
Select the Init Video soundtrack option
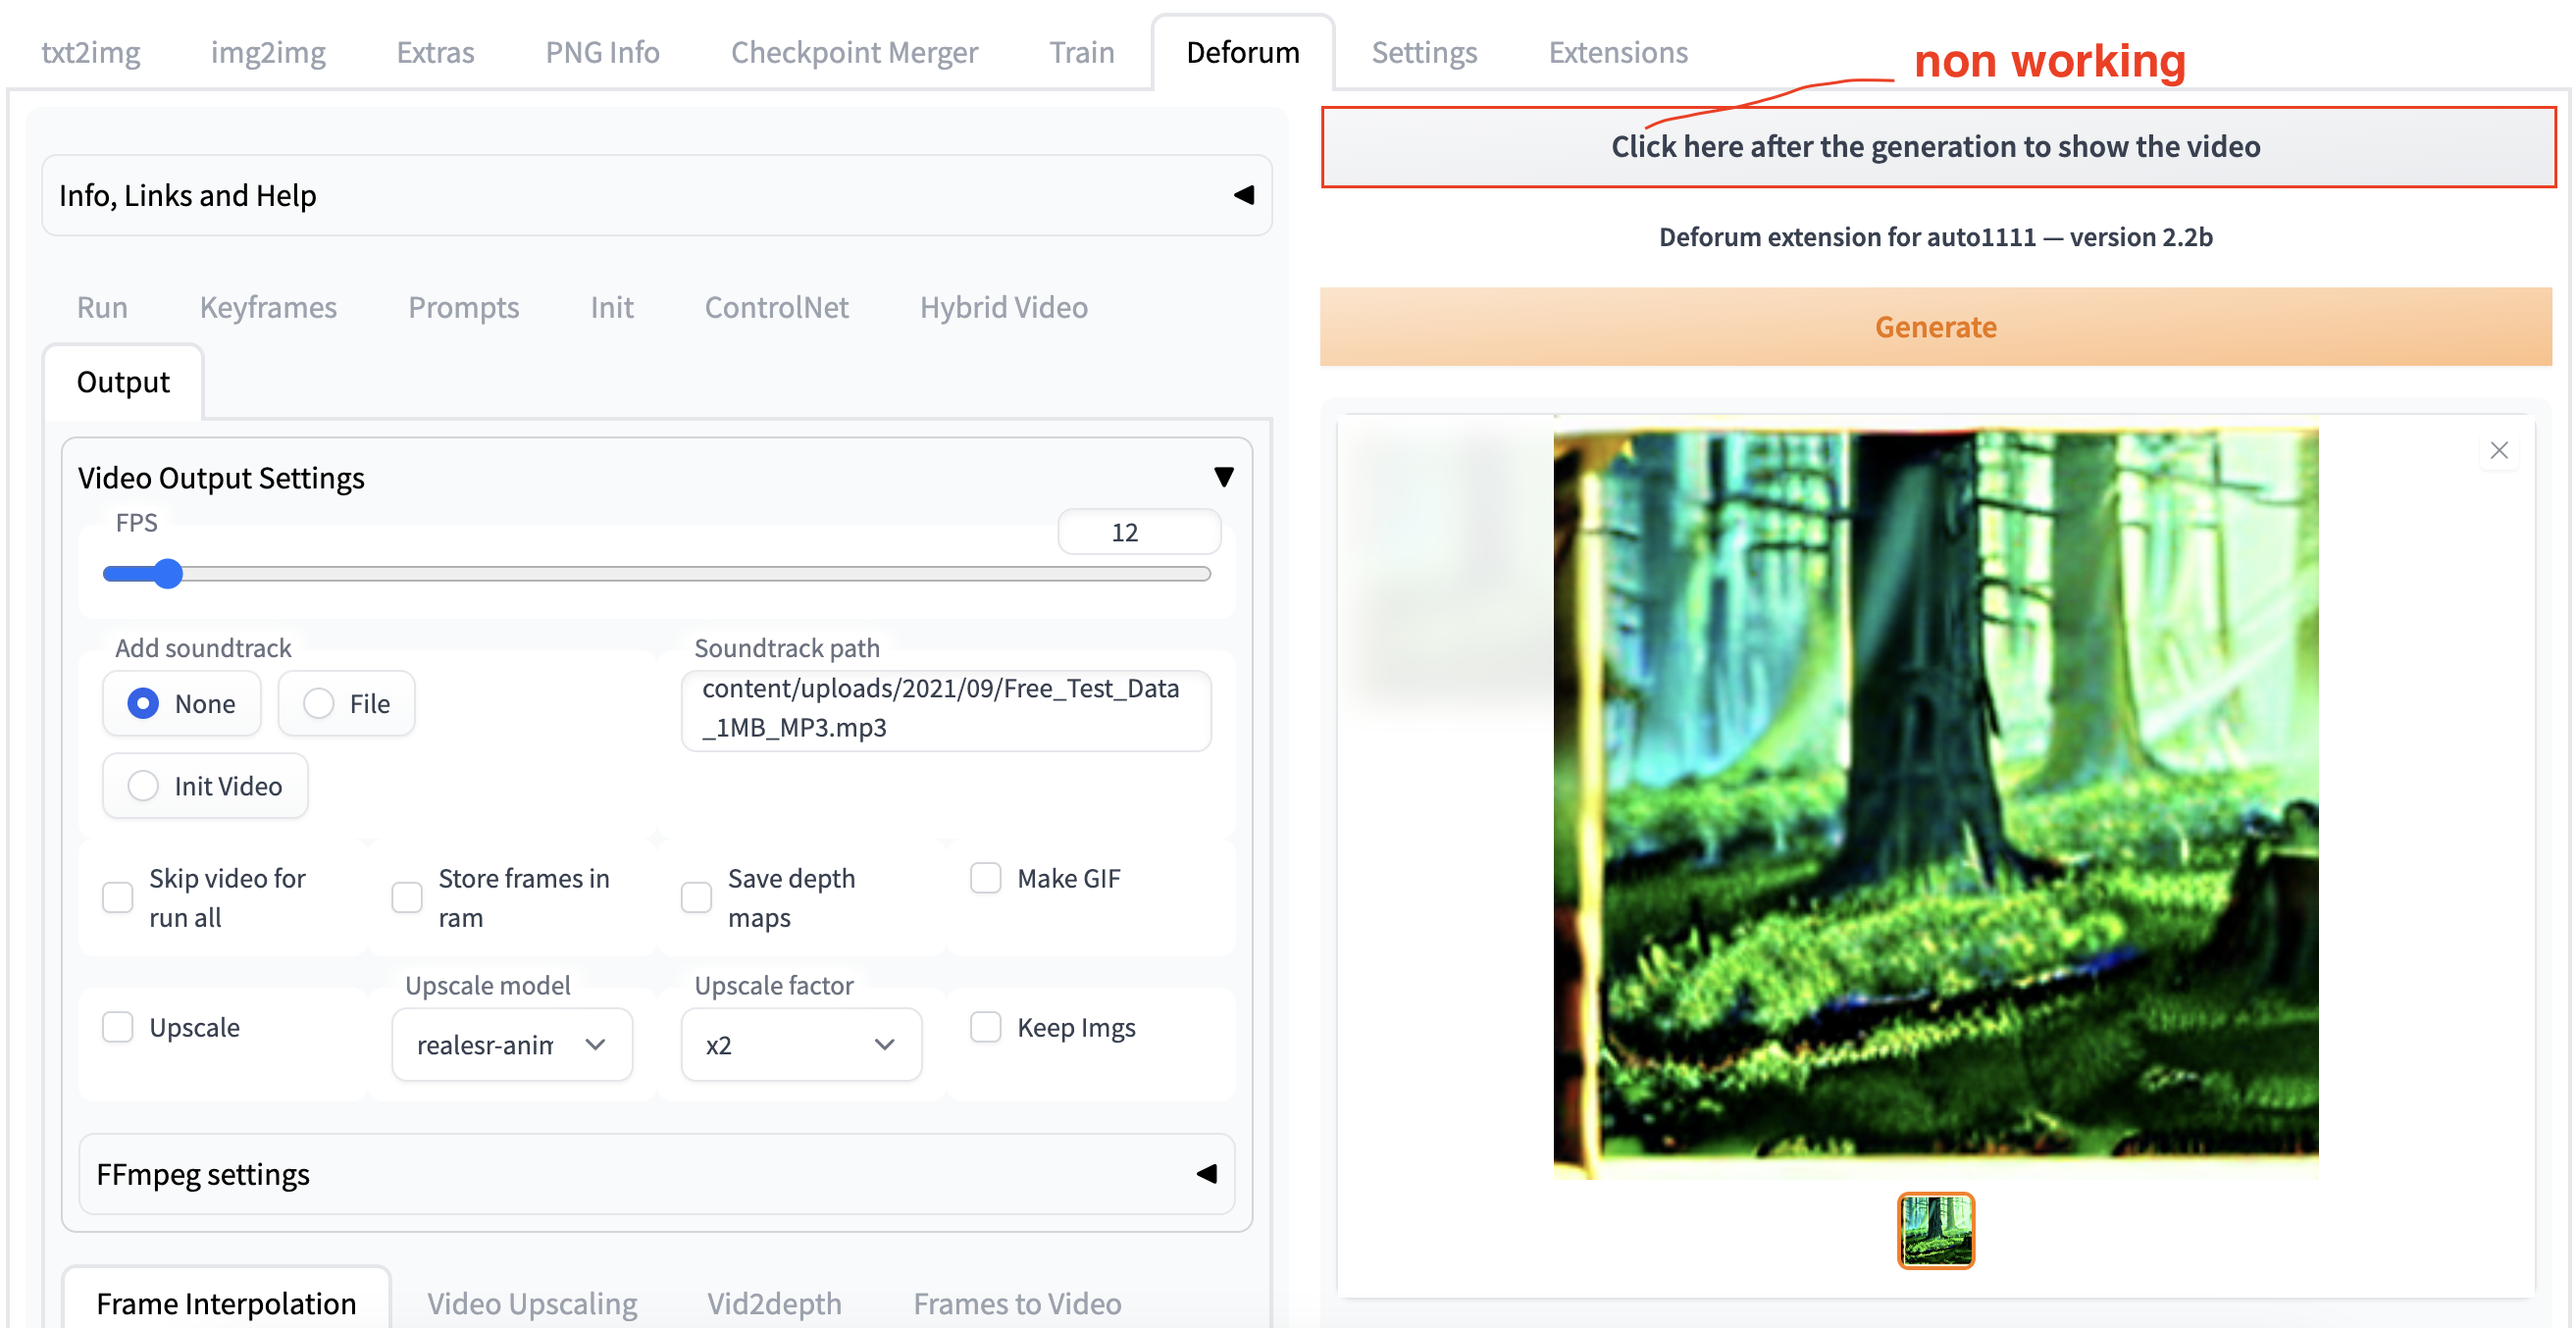click(x=205, y=786)
